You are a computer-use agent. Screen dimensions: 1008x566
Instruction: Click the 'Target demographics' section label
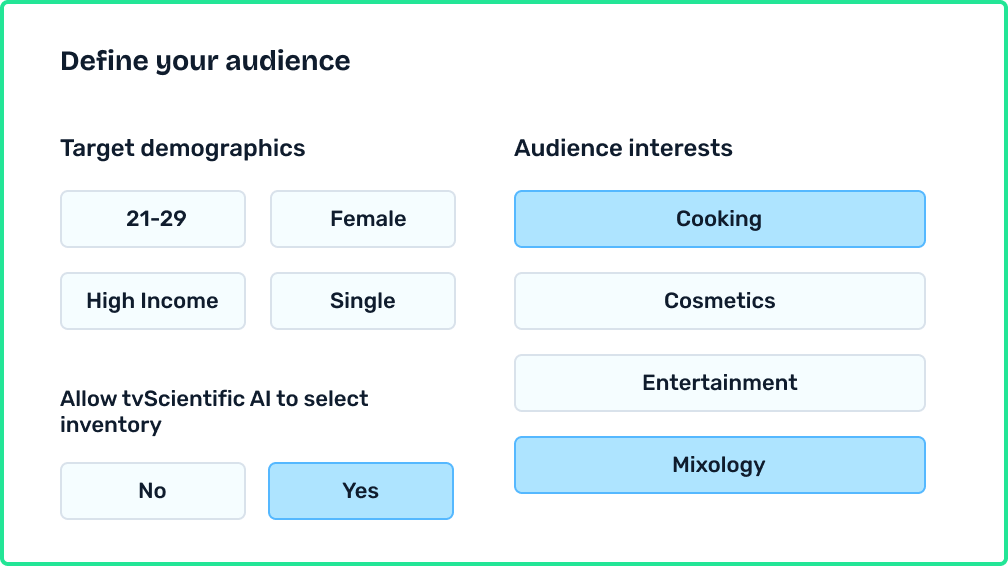[x=183, y=148]
